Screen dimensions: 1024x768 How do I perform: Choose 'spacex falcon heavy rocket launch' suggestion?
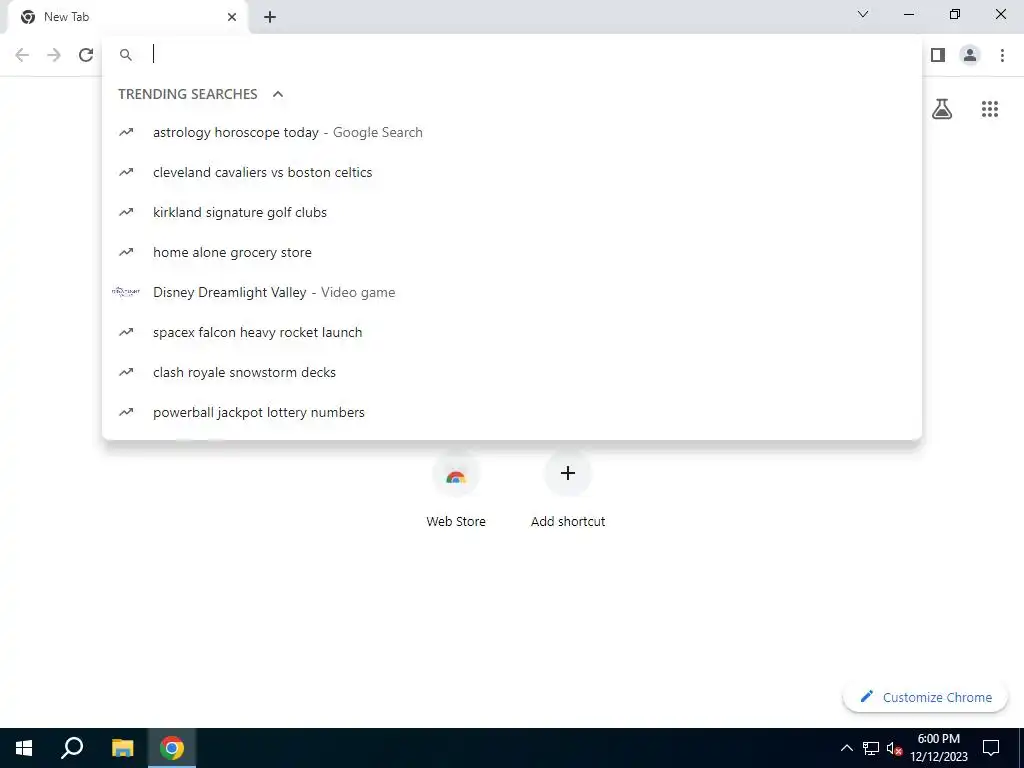(512, 332)
